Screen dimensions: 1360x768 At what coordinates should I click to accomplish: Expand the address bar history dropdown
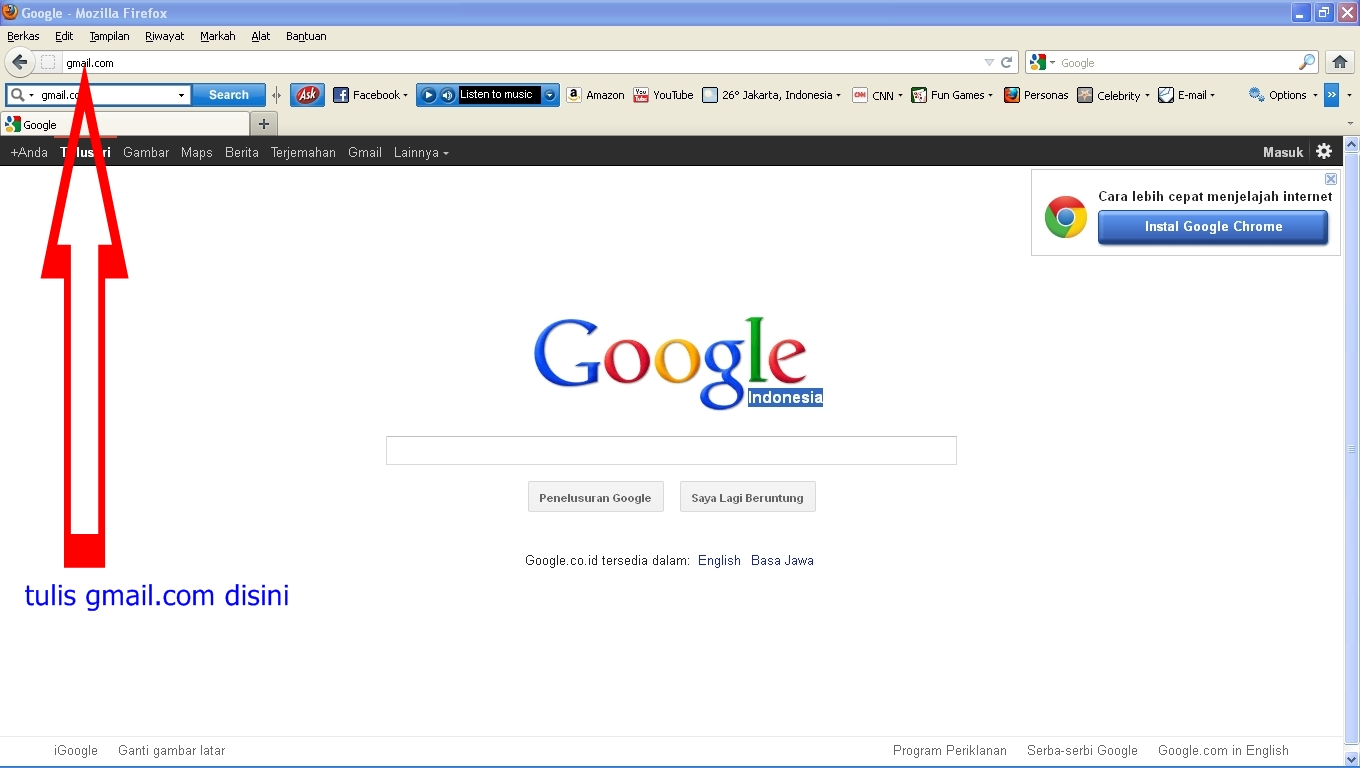click(989, 62)
